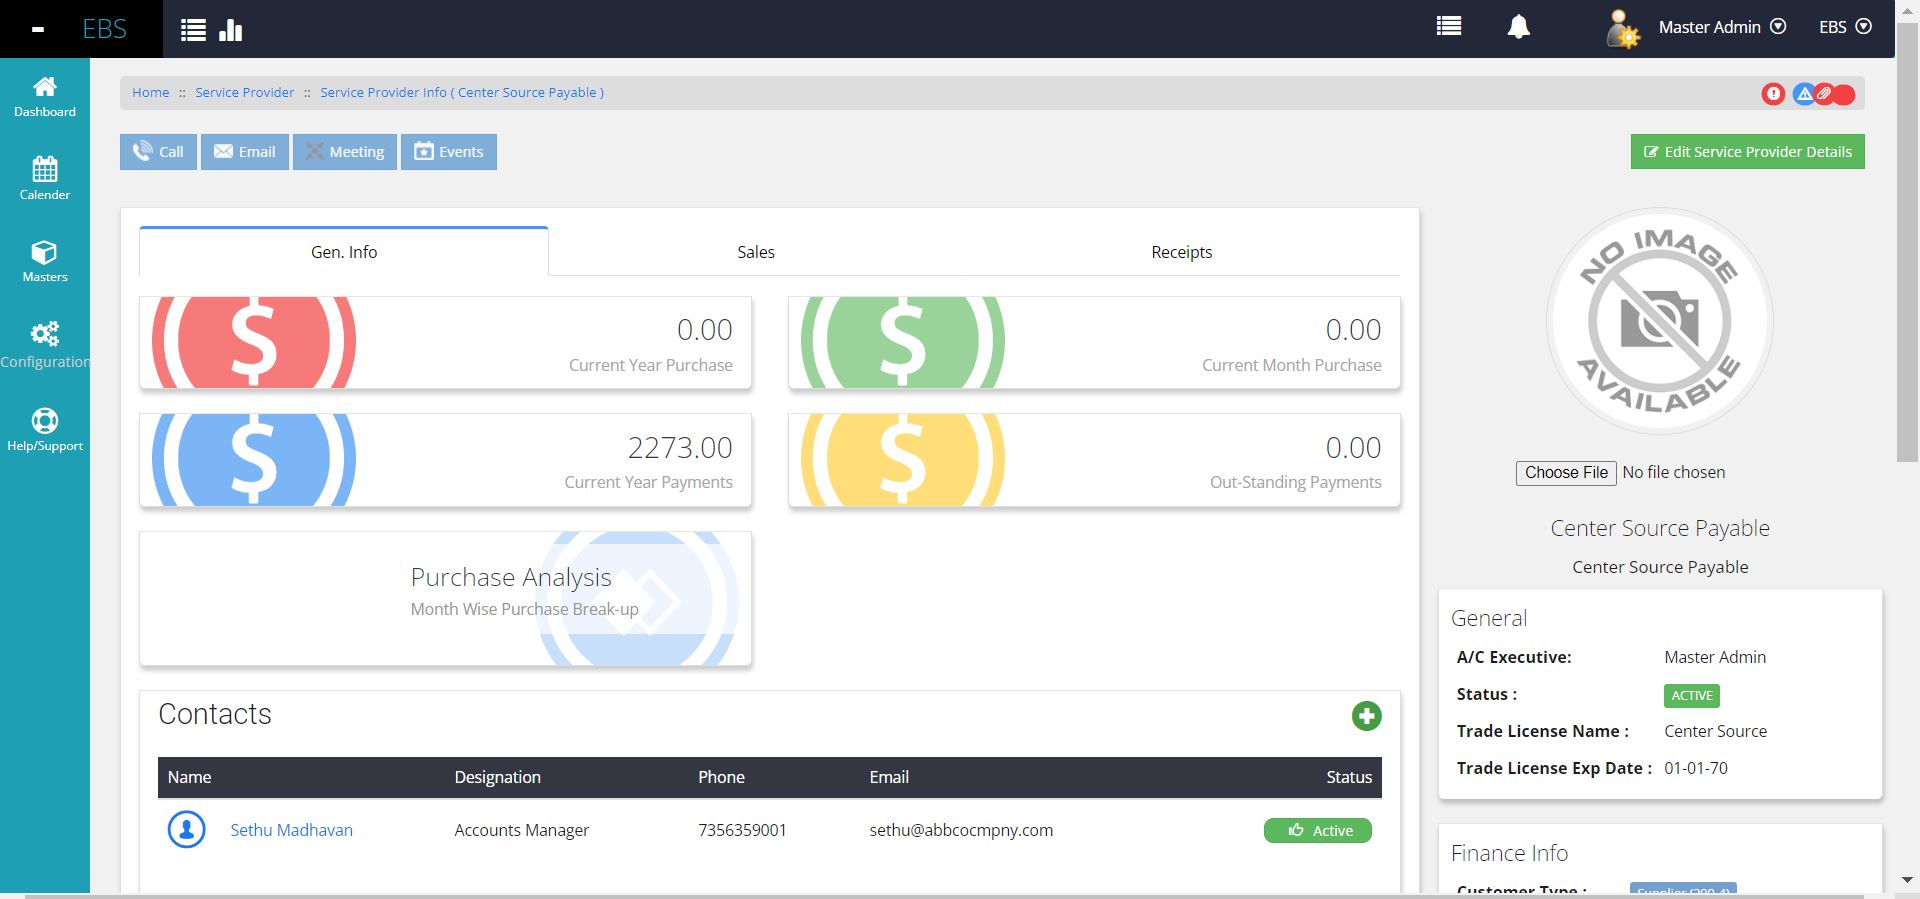Click the notification bell icon
This screenshot has width=1920, height=899.
click(1518, 27)
